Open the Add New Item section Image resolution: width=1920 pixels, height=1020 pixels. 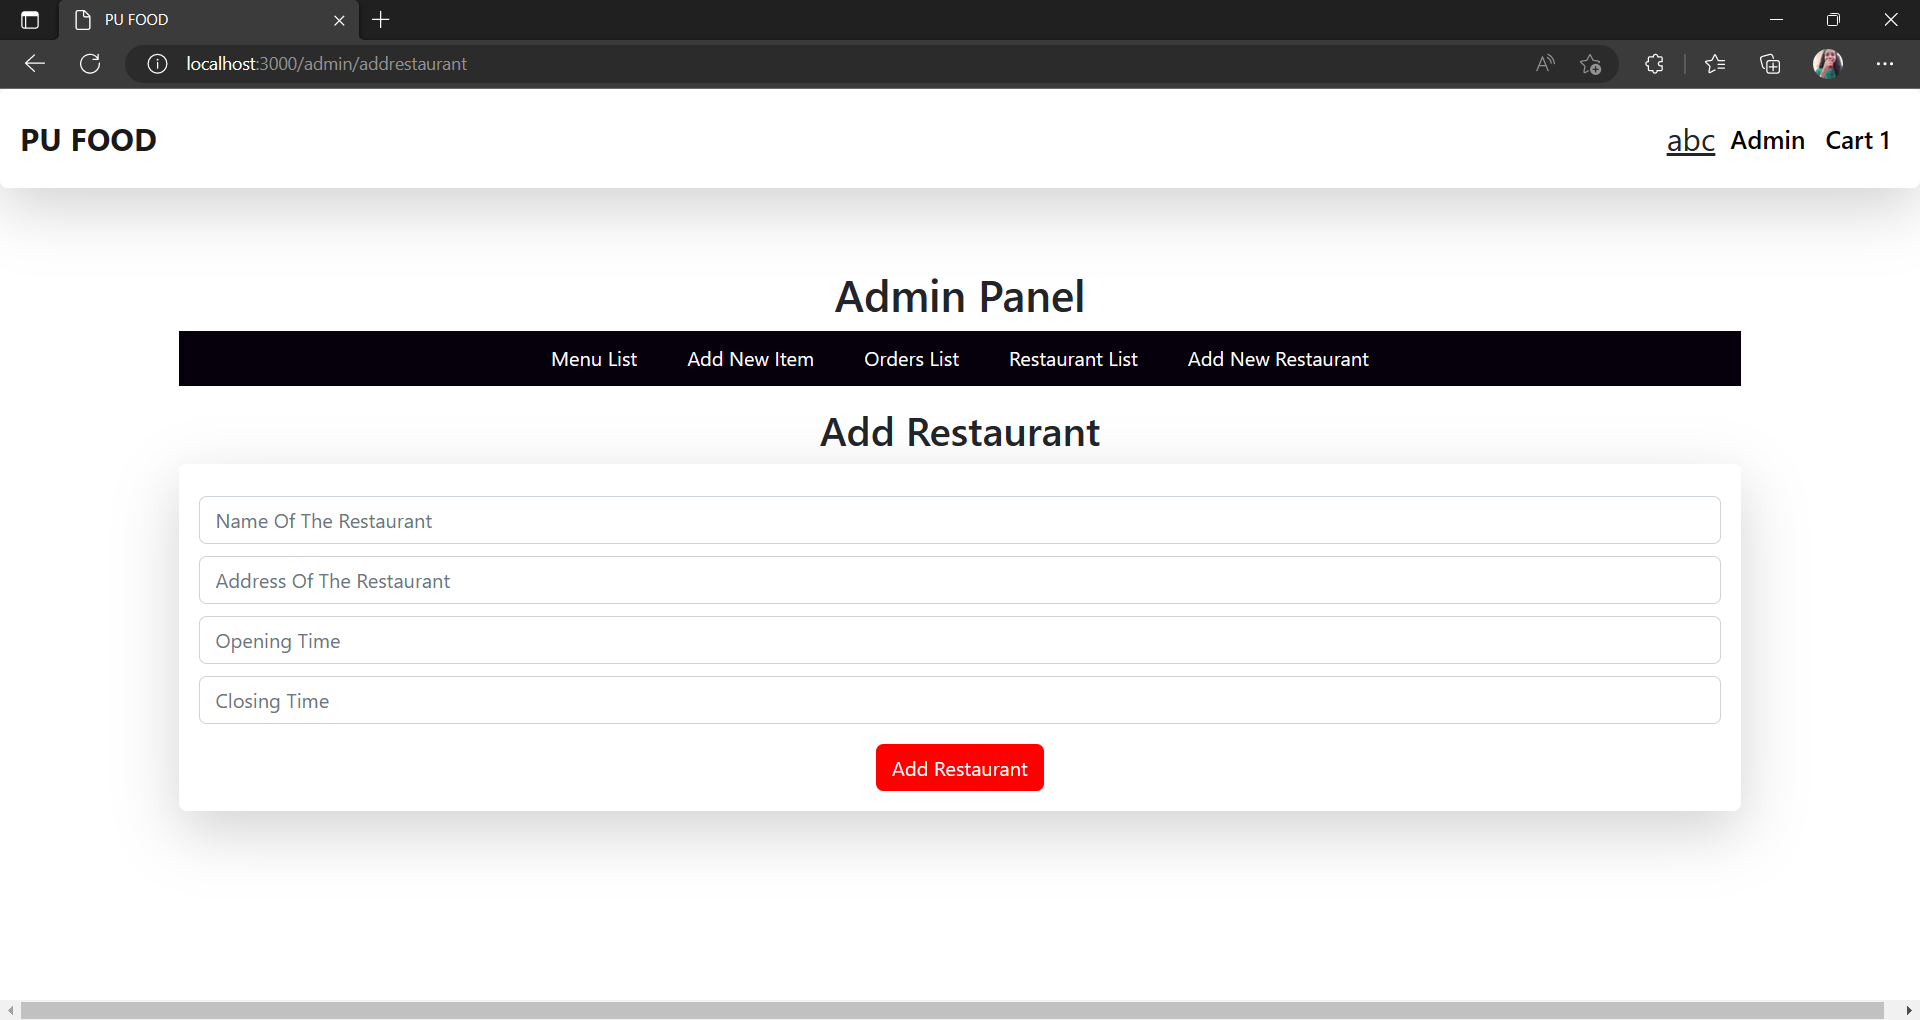(x=750, y=358)
